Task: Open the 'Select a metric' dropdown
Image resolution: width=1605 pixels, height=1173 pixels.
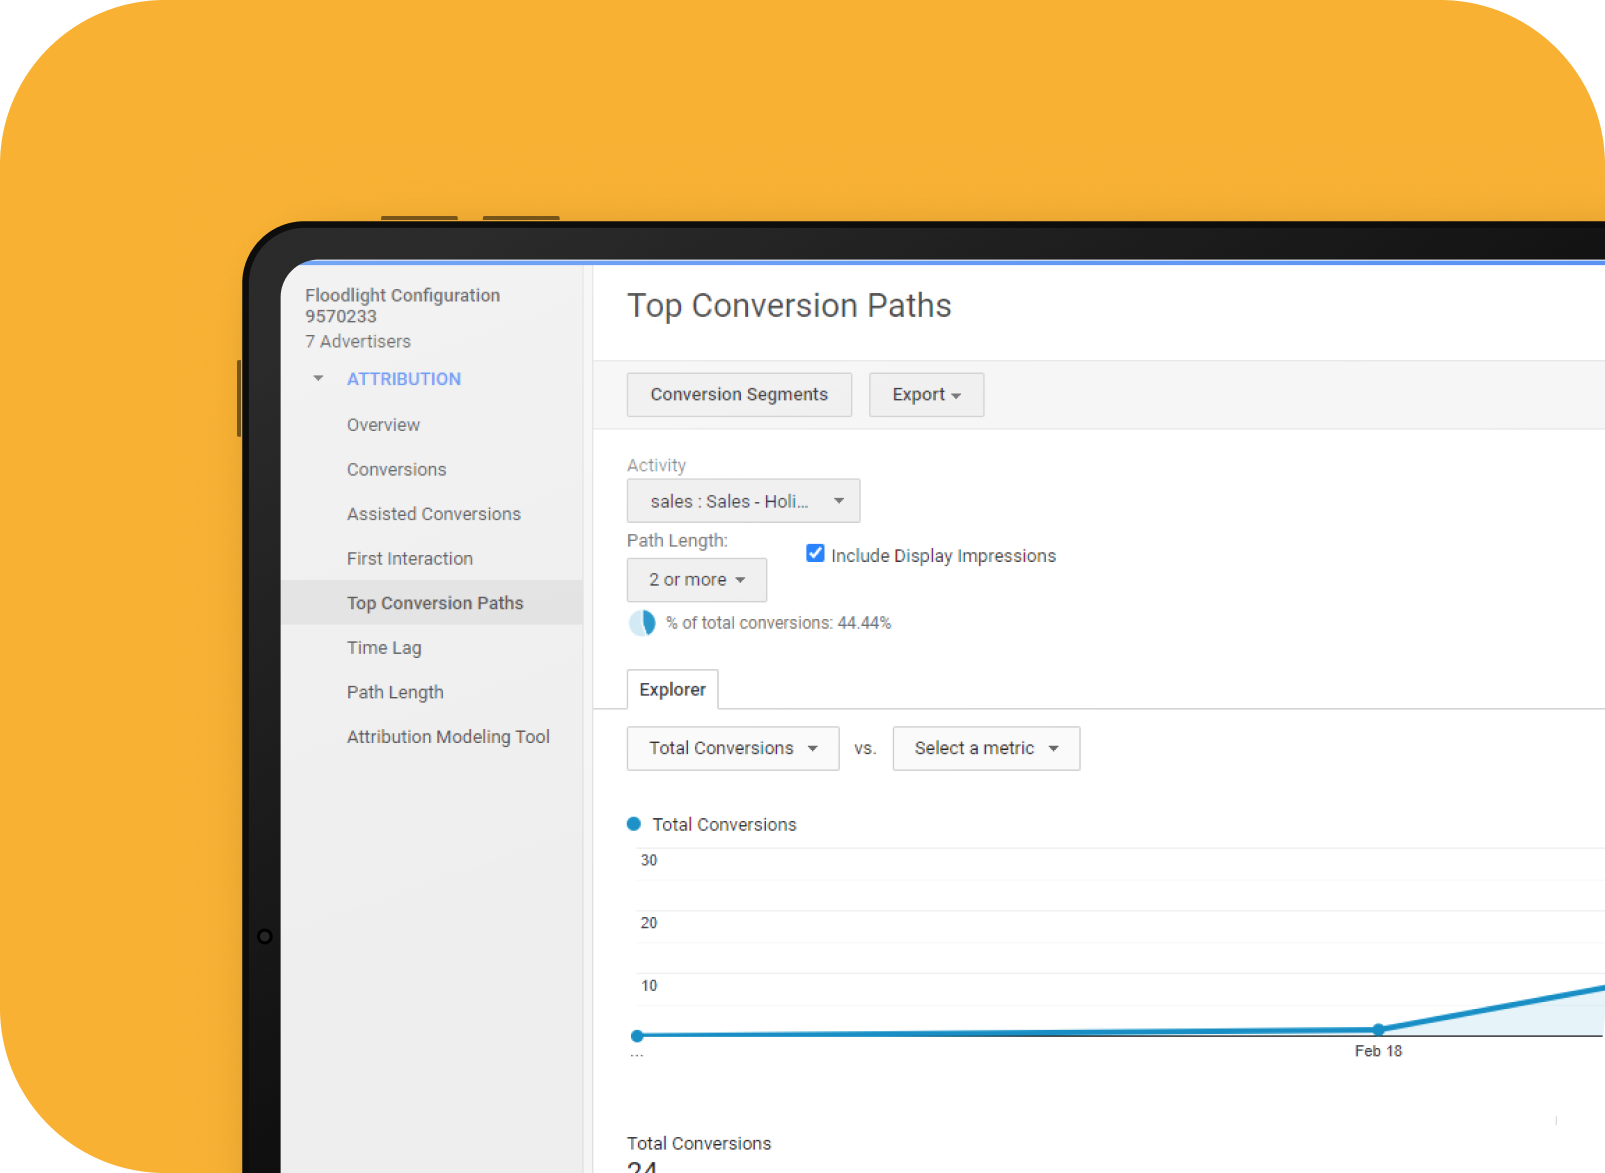Action: [x=985, y=748]
